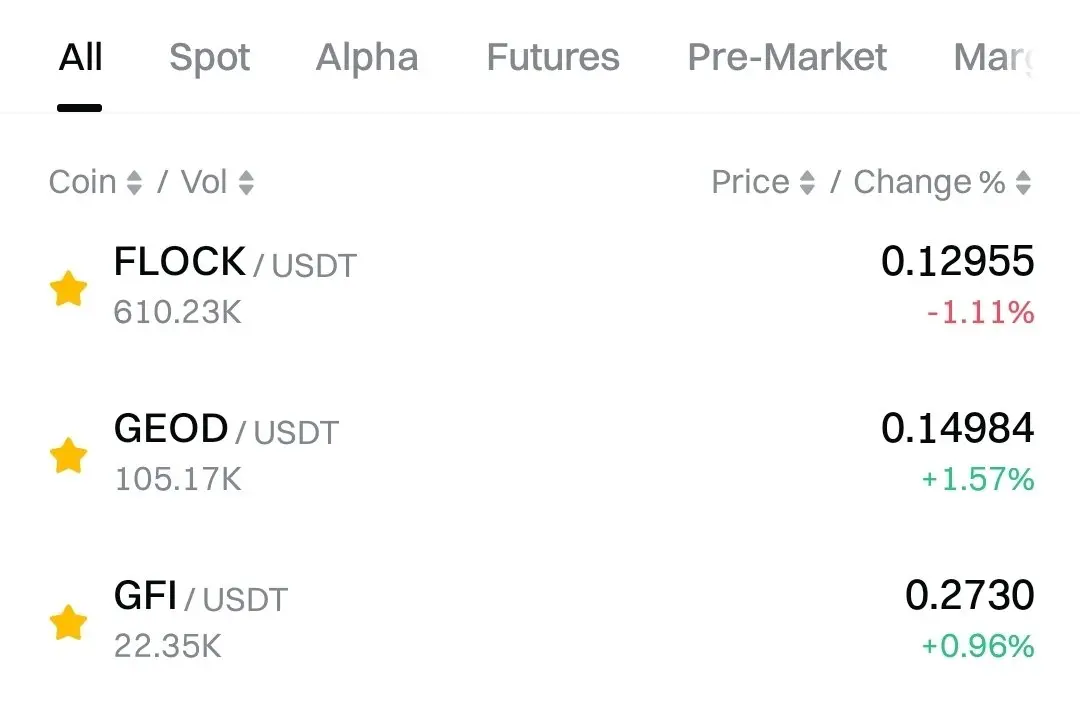Select the Futures tab

coord(553,58)
